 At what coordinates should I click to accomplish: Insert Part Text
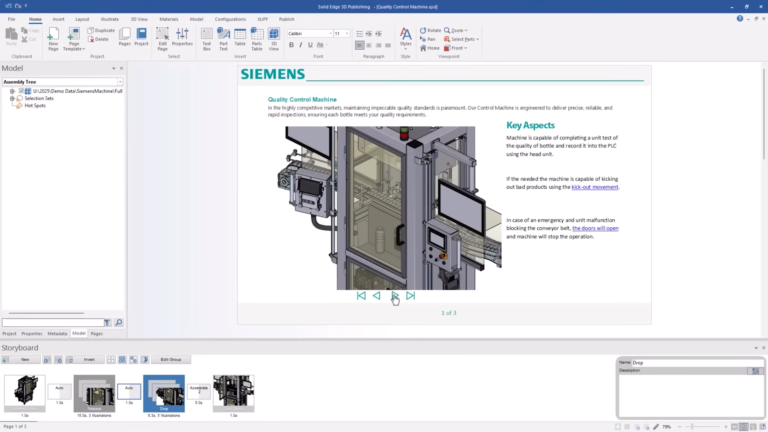pyautogui.click(x=223, y=39)
